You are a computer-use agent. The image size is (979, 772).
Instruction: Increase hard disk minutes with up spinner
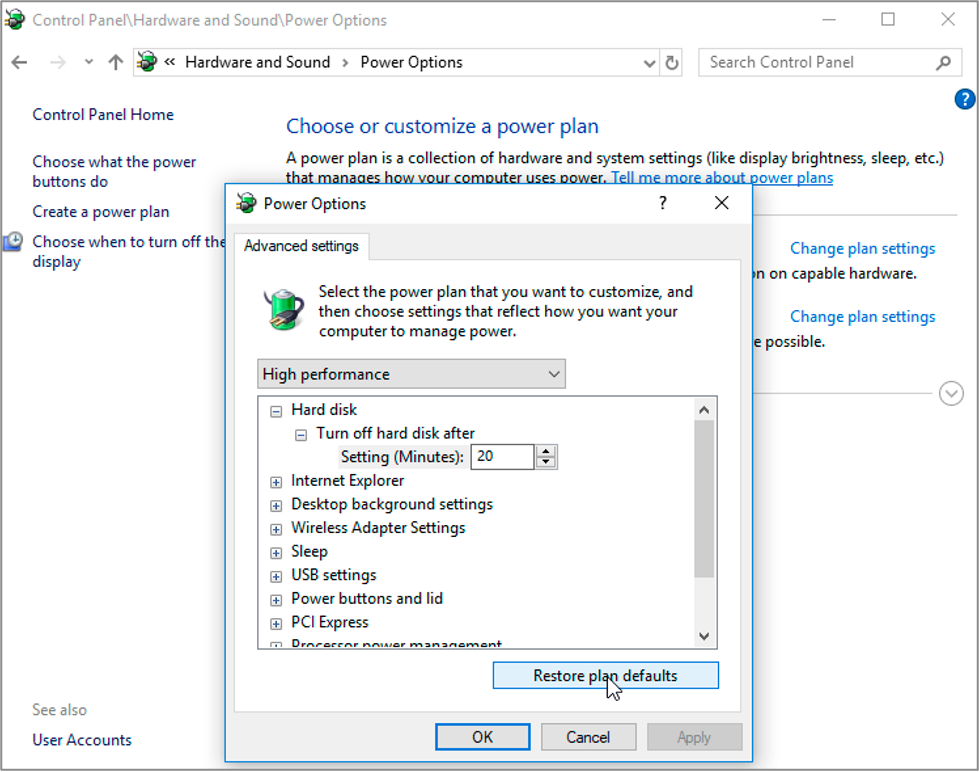click(546, 451)
